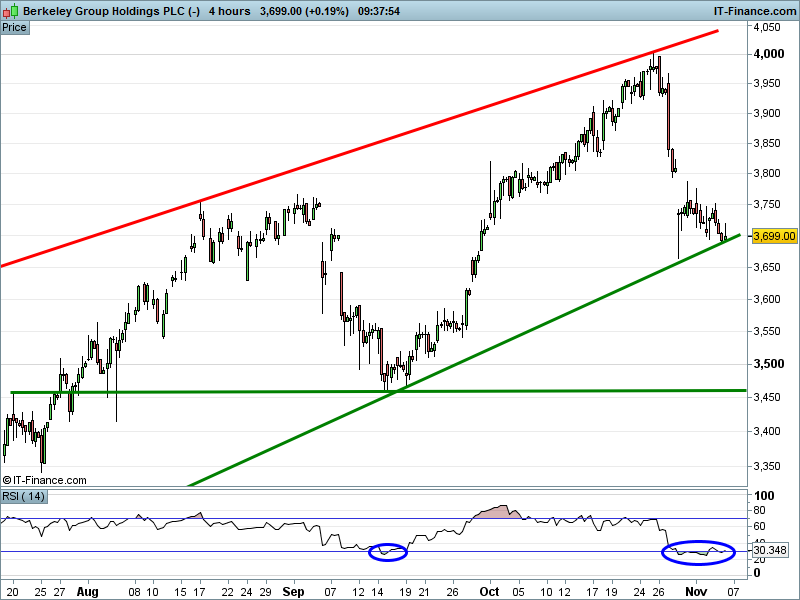Click the 09:37:54 timestamp
800x600 pixels.
379,11
